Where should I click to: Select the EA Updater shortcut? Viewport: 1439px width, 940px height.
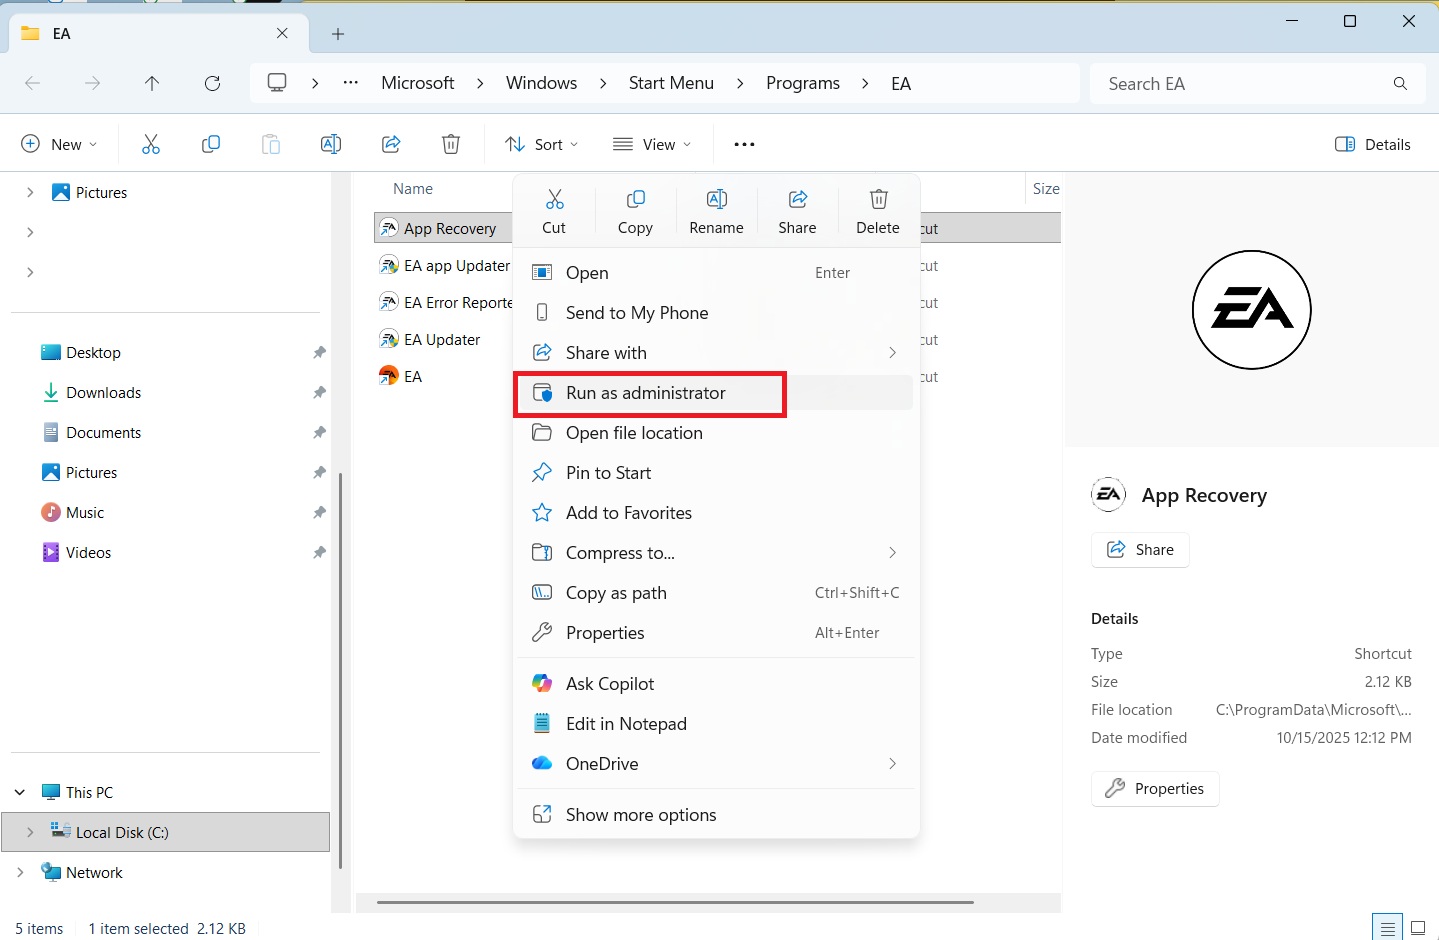[x=442, y=340]
